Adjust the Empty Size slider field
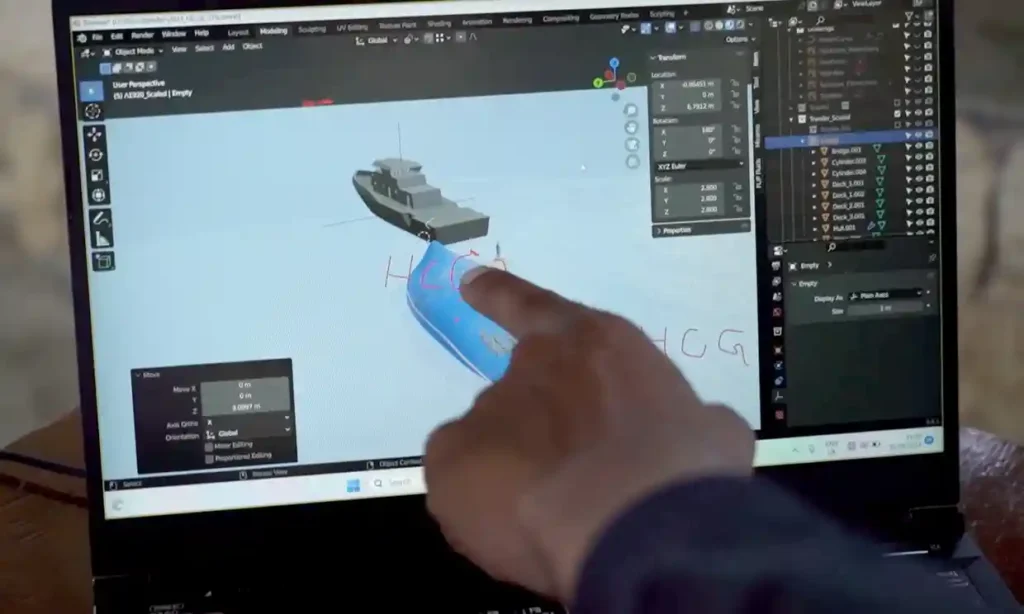 (885, 308)
